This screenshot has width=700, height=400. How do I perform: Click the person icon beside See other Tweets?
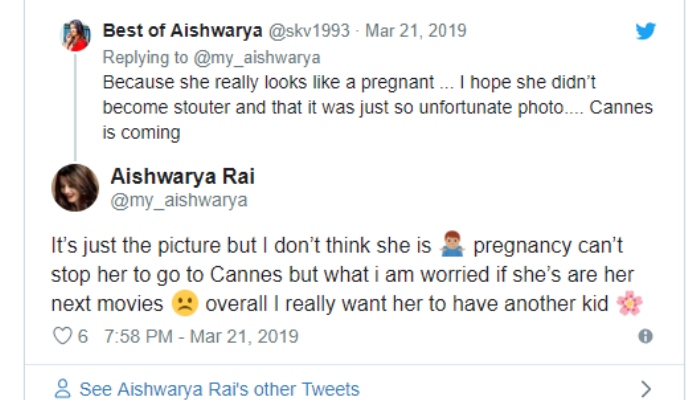(62, 389)
